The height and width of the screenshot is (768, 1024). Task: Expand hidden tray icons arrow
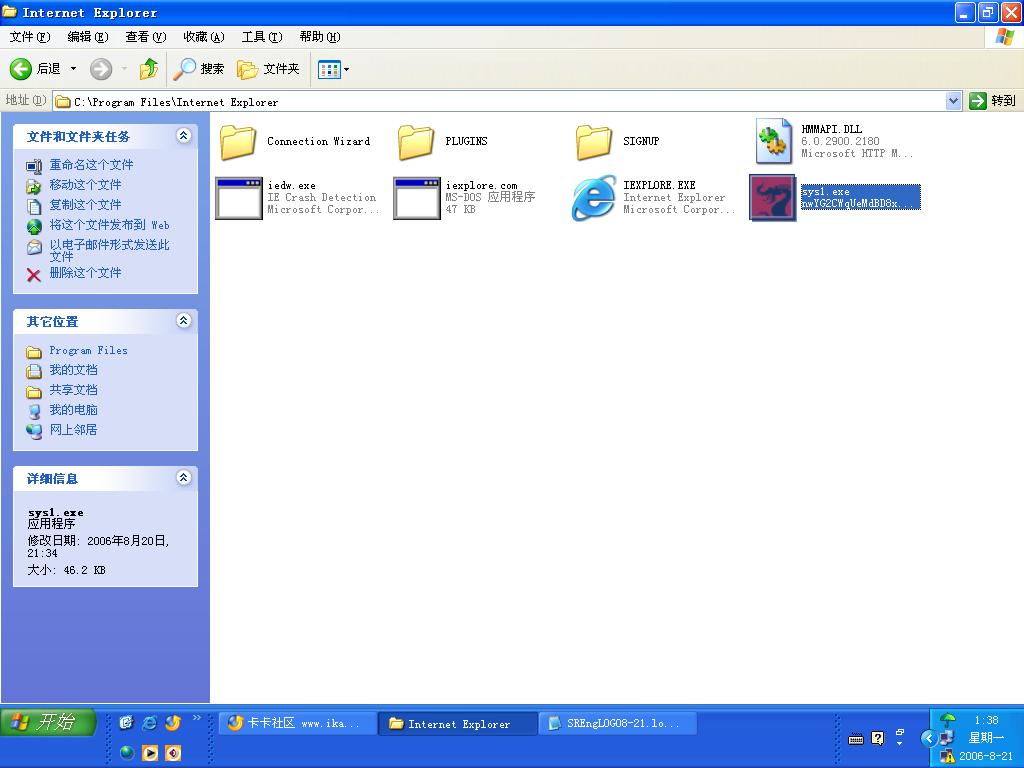click(x=928, y=738)
